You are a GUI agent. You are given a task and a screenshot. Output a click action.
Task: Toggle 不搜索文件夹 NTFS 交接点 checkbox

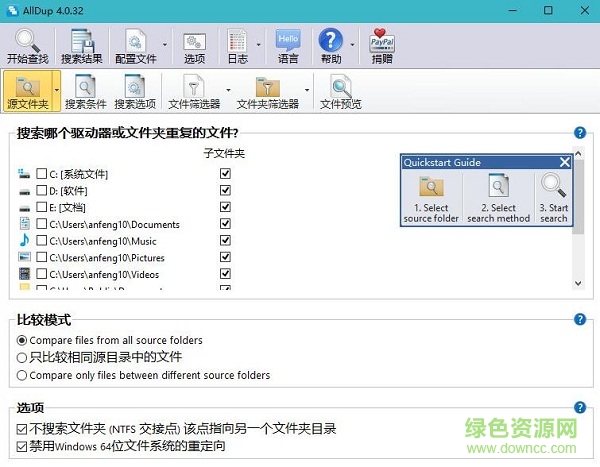coord(22,429)
